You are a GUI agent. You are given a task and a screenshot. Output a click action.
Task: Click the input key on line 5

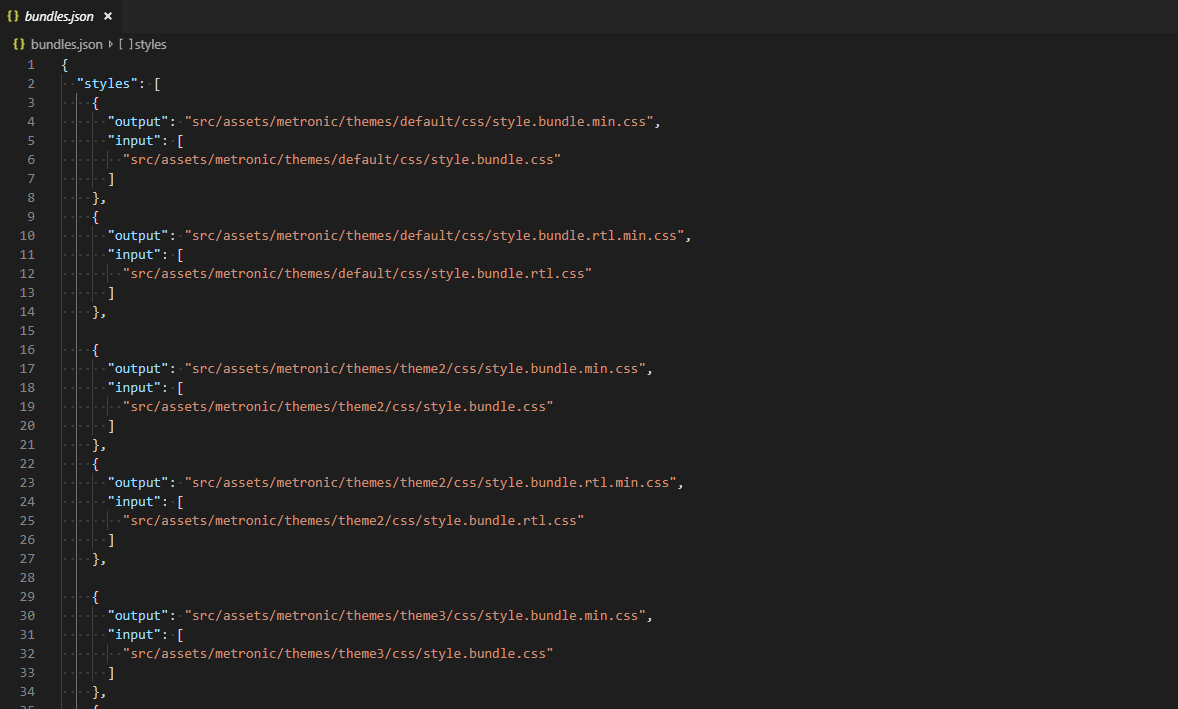point(132,140)
